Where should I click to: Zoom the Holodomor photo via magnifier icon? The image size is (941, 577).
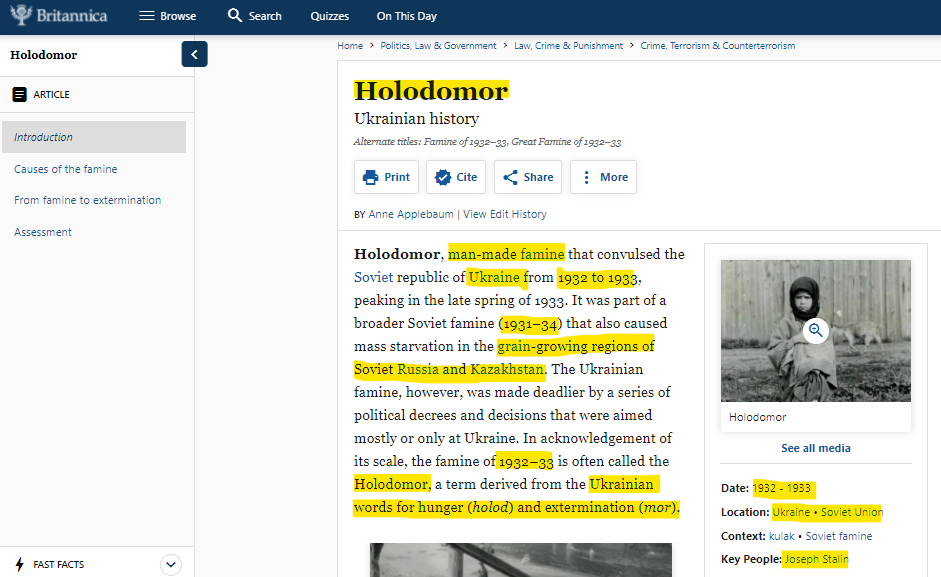816,330
